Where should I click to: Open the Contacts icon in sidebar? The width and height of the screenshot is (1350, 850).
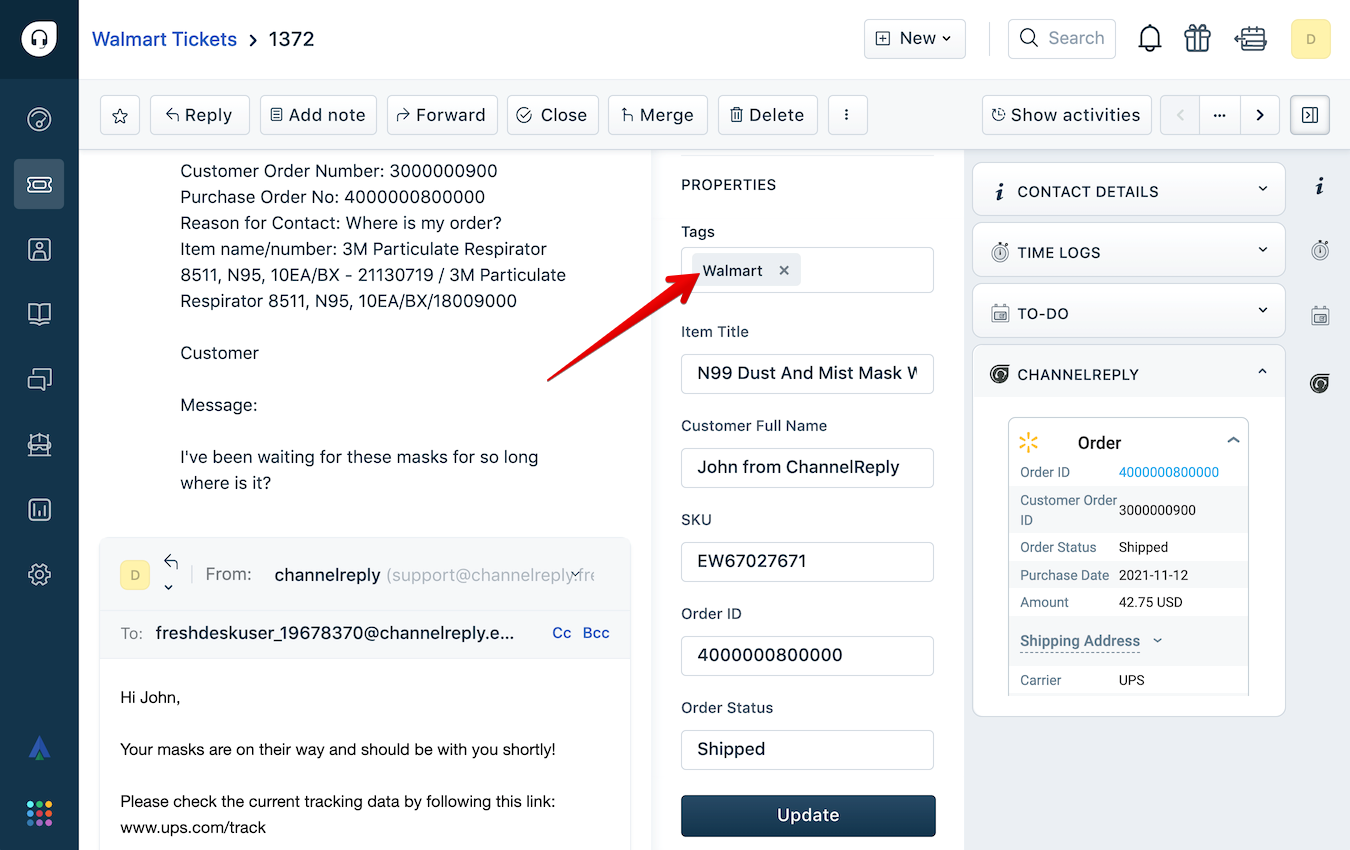39,249
